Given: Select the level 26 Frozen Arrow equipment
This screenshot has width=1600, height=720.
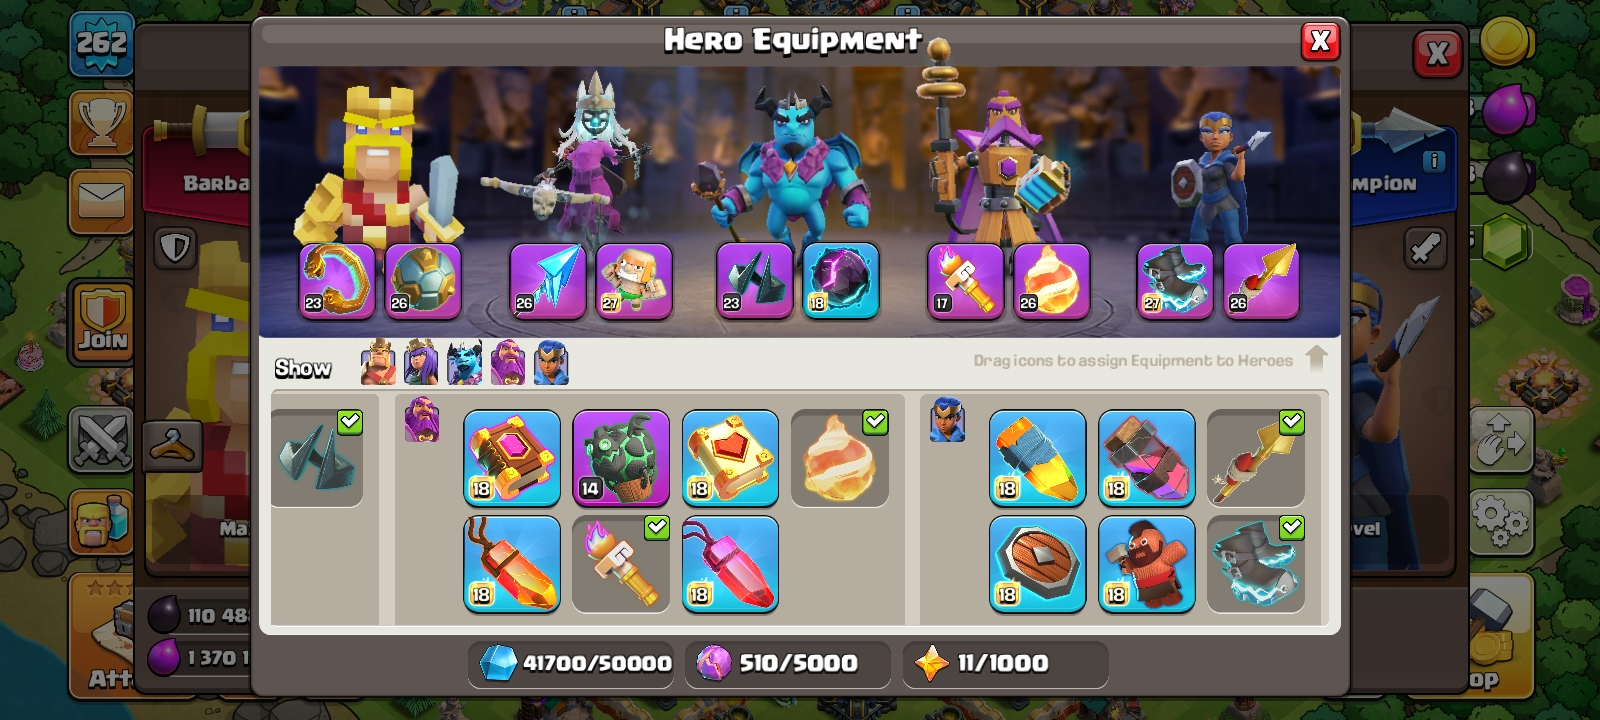Looking at the screenshot, I should (x=547, y=281).
